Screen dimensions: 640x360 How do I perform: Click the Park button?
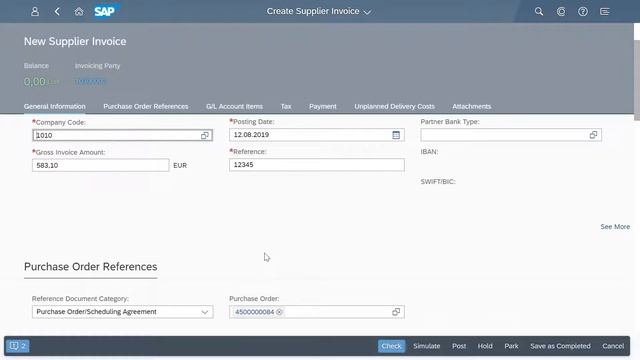[511, 346]
